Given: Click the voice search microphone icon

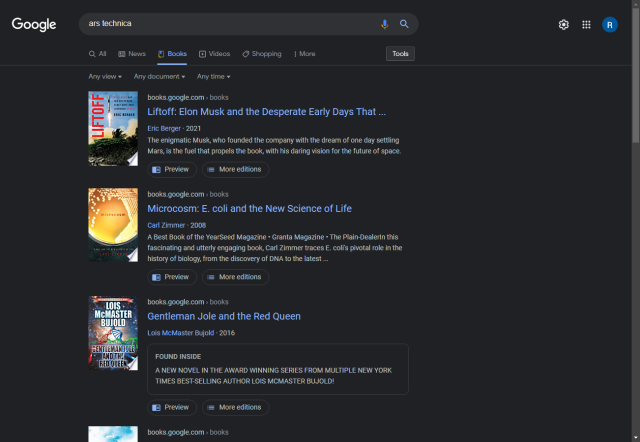Looking at the screenshot, I should (x=384, y=24).
